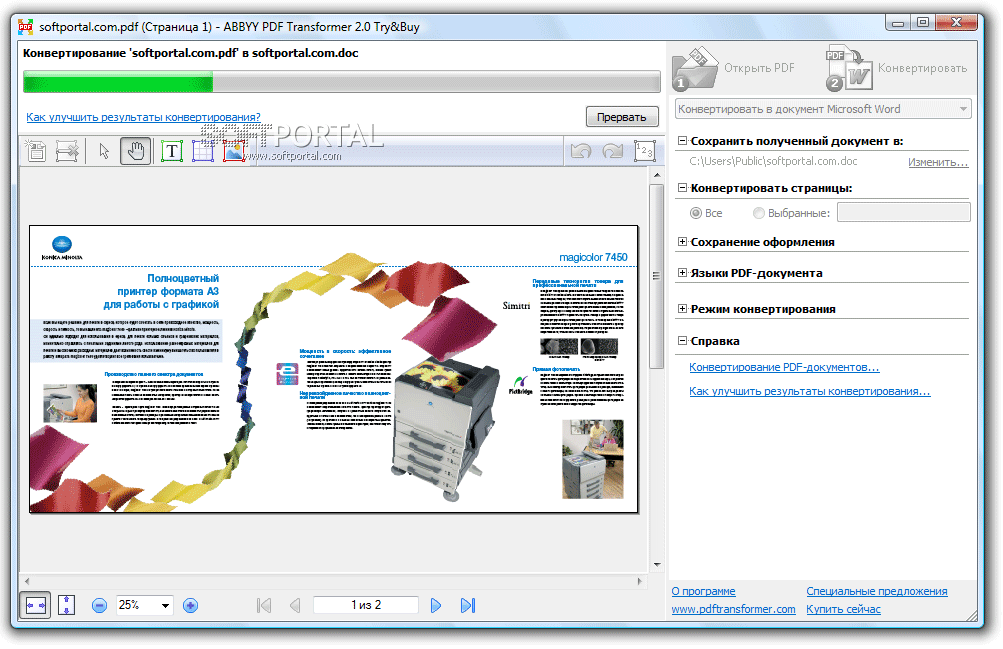The image size is (1003, 649).
Task: Open the www.pdftransformer.com link
Action: point(734,609)
